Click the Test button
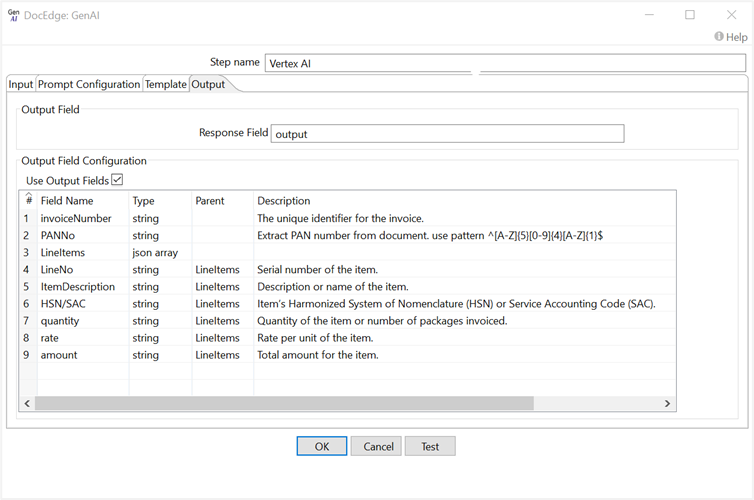Viewport: 754px width, 500px height. [430, 447]
